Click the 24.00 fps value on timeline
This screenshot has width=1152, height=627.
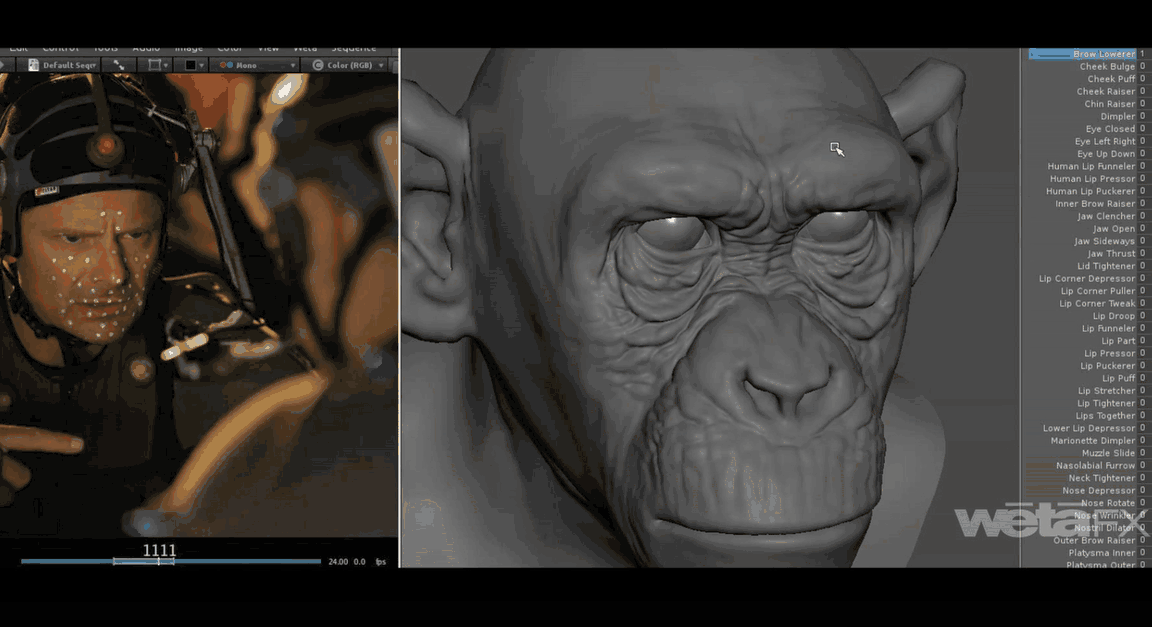tap(338, 562)
